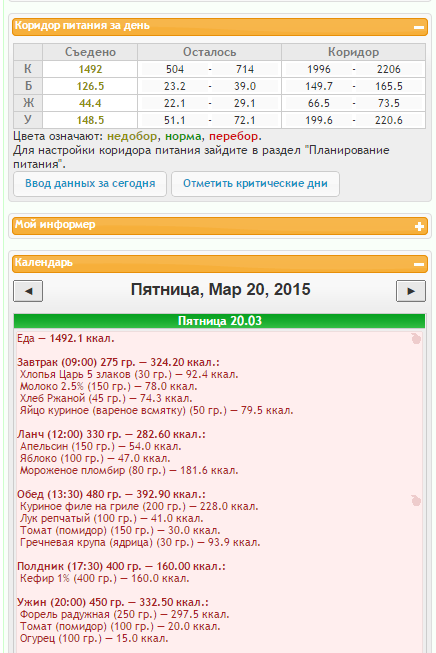Click the перебор color legend word
Viewport: 436px width, 653px height.
point(233,136)
